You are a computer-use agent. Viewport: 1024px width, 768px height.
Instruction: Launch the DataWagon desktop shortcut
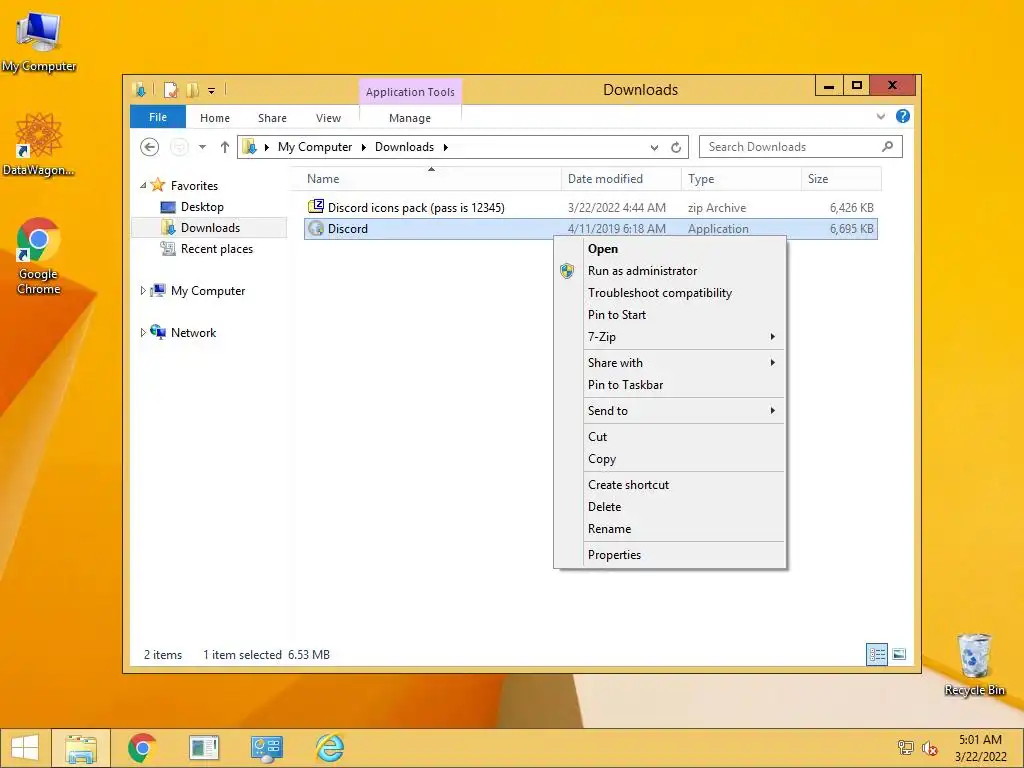point(39,144)
